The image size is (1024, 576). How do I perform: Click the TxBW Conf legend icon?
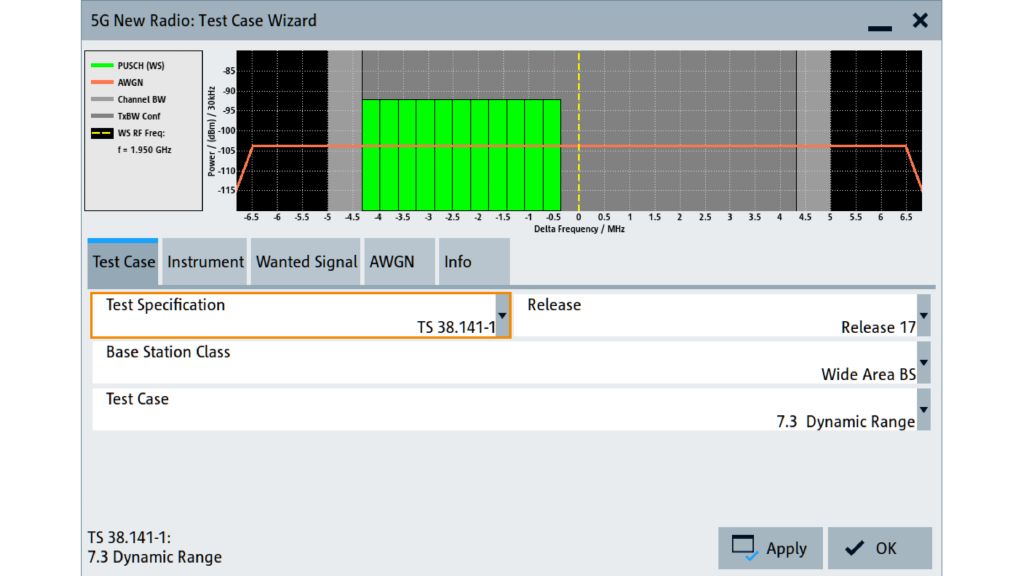[102, 116]
